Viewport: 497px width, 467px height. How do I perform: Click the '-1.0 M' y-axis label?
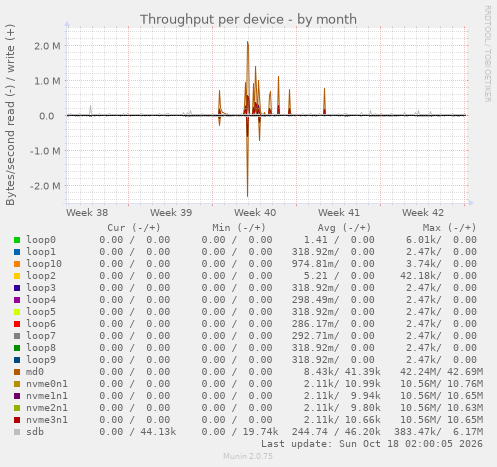click(x=45, y=151)
